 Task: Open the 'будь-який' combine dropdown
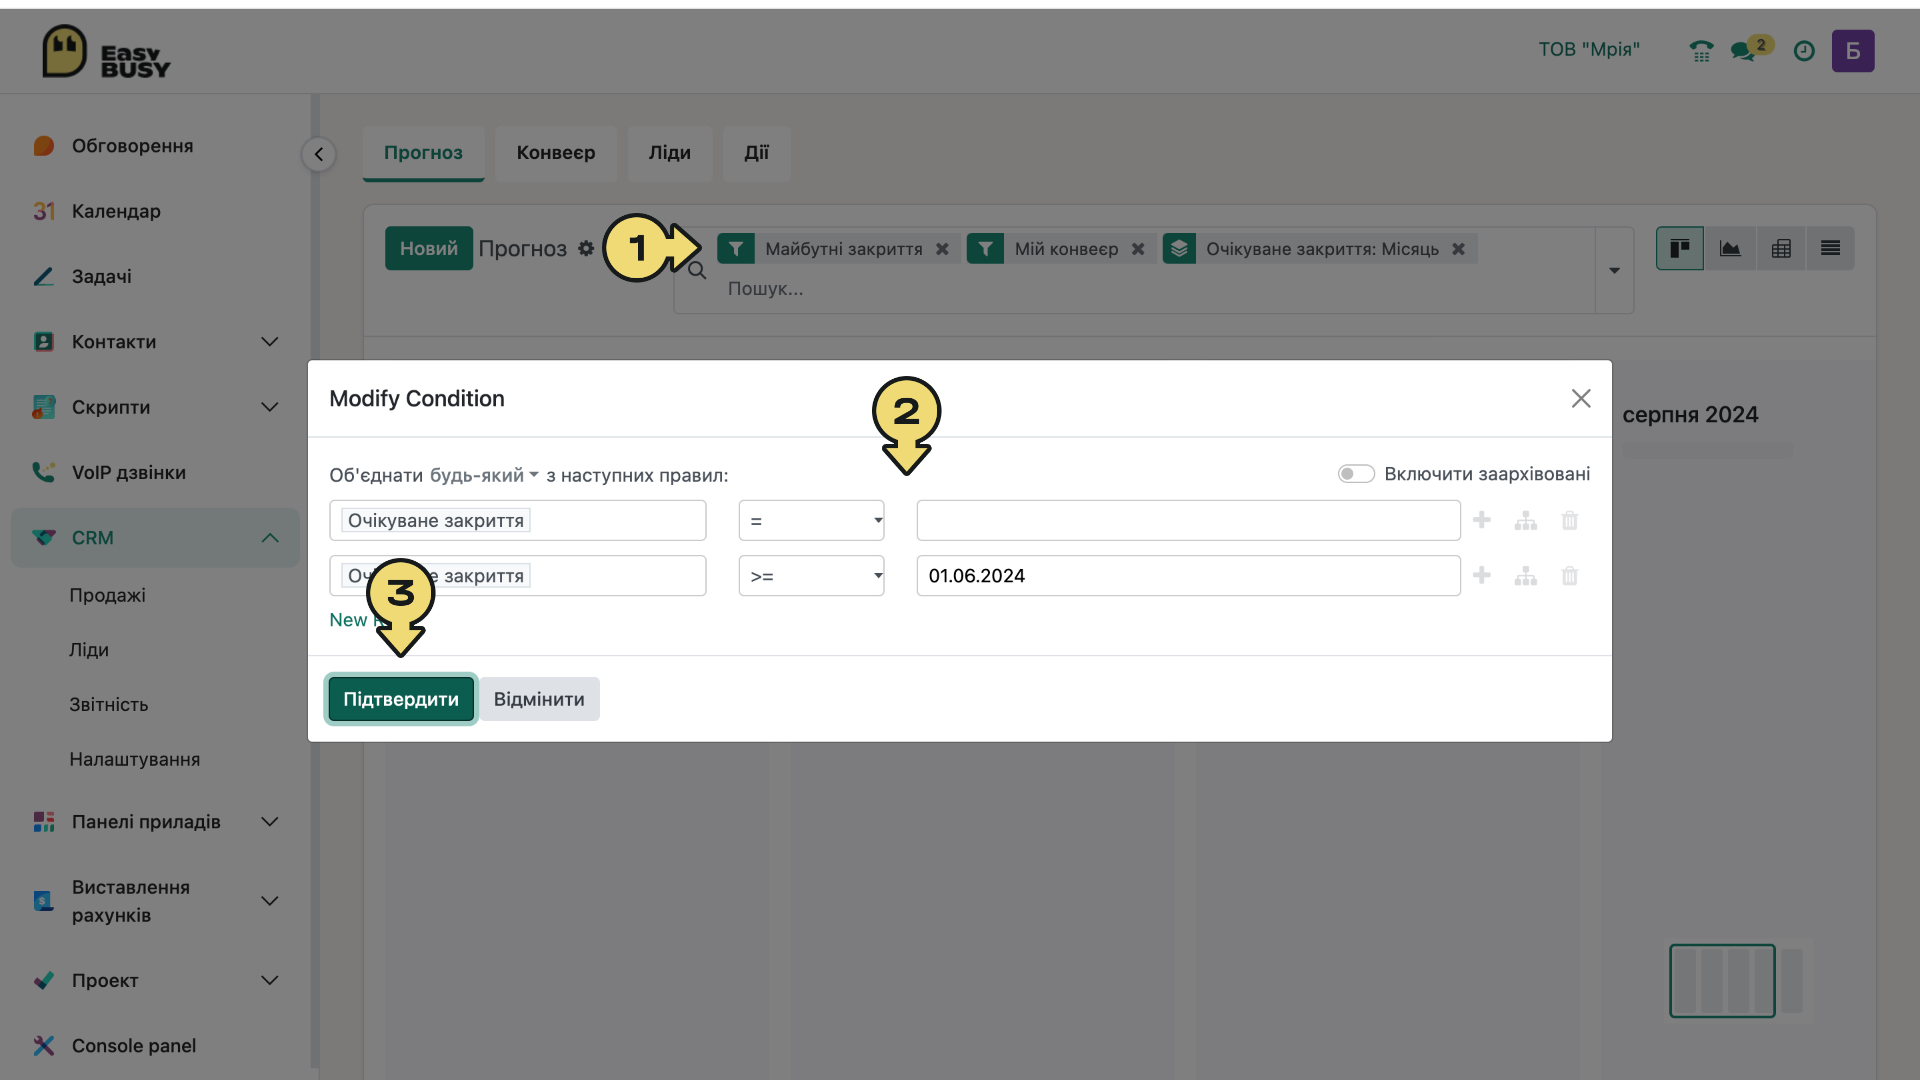click(484, 475)
